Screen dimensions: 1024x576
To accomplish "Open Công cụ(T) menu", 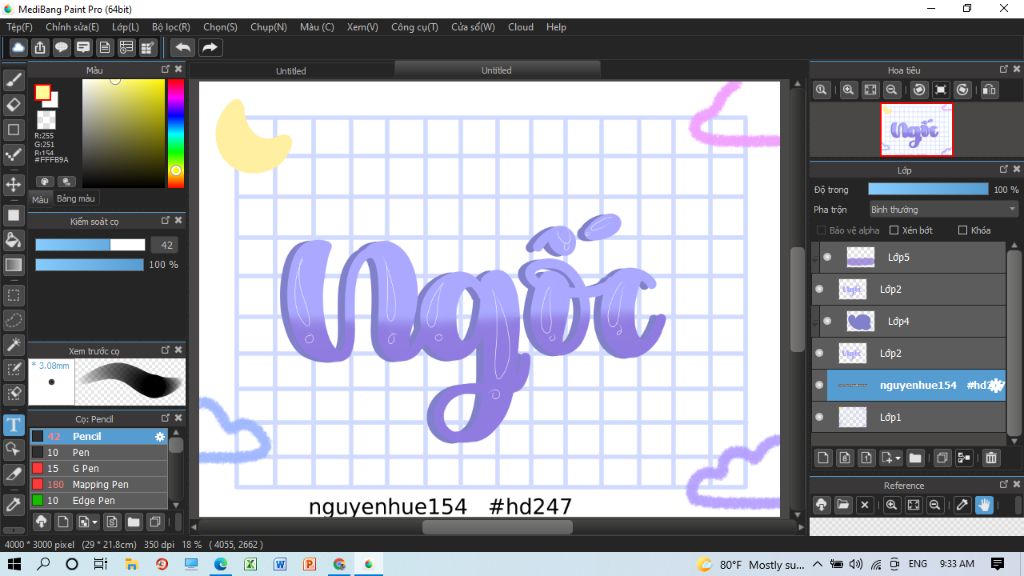I will pyautogui.click(x=415, y=27).
